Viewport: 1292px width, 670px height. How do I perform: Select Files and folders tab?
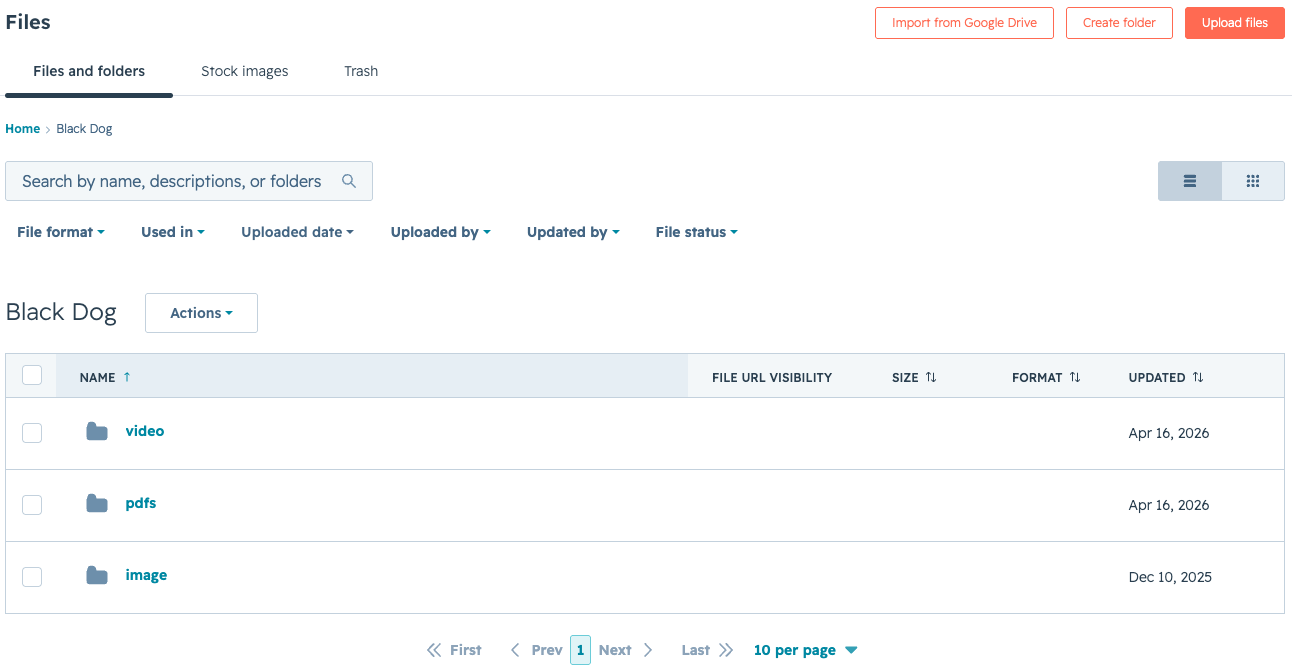(89, 71)
